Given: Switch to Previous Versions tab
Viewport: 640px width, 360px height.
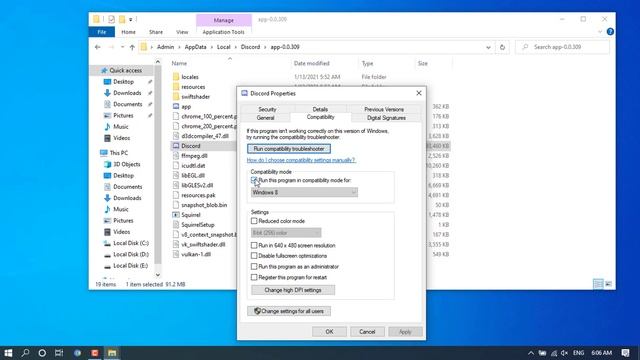Looking at the screenshot, I should 384,109.
